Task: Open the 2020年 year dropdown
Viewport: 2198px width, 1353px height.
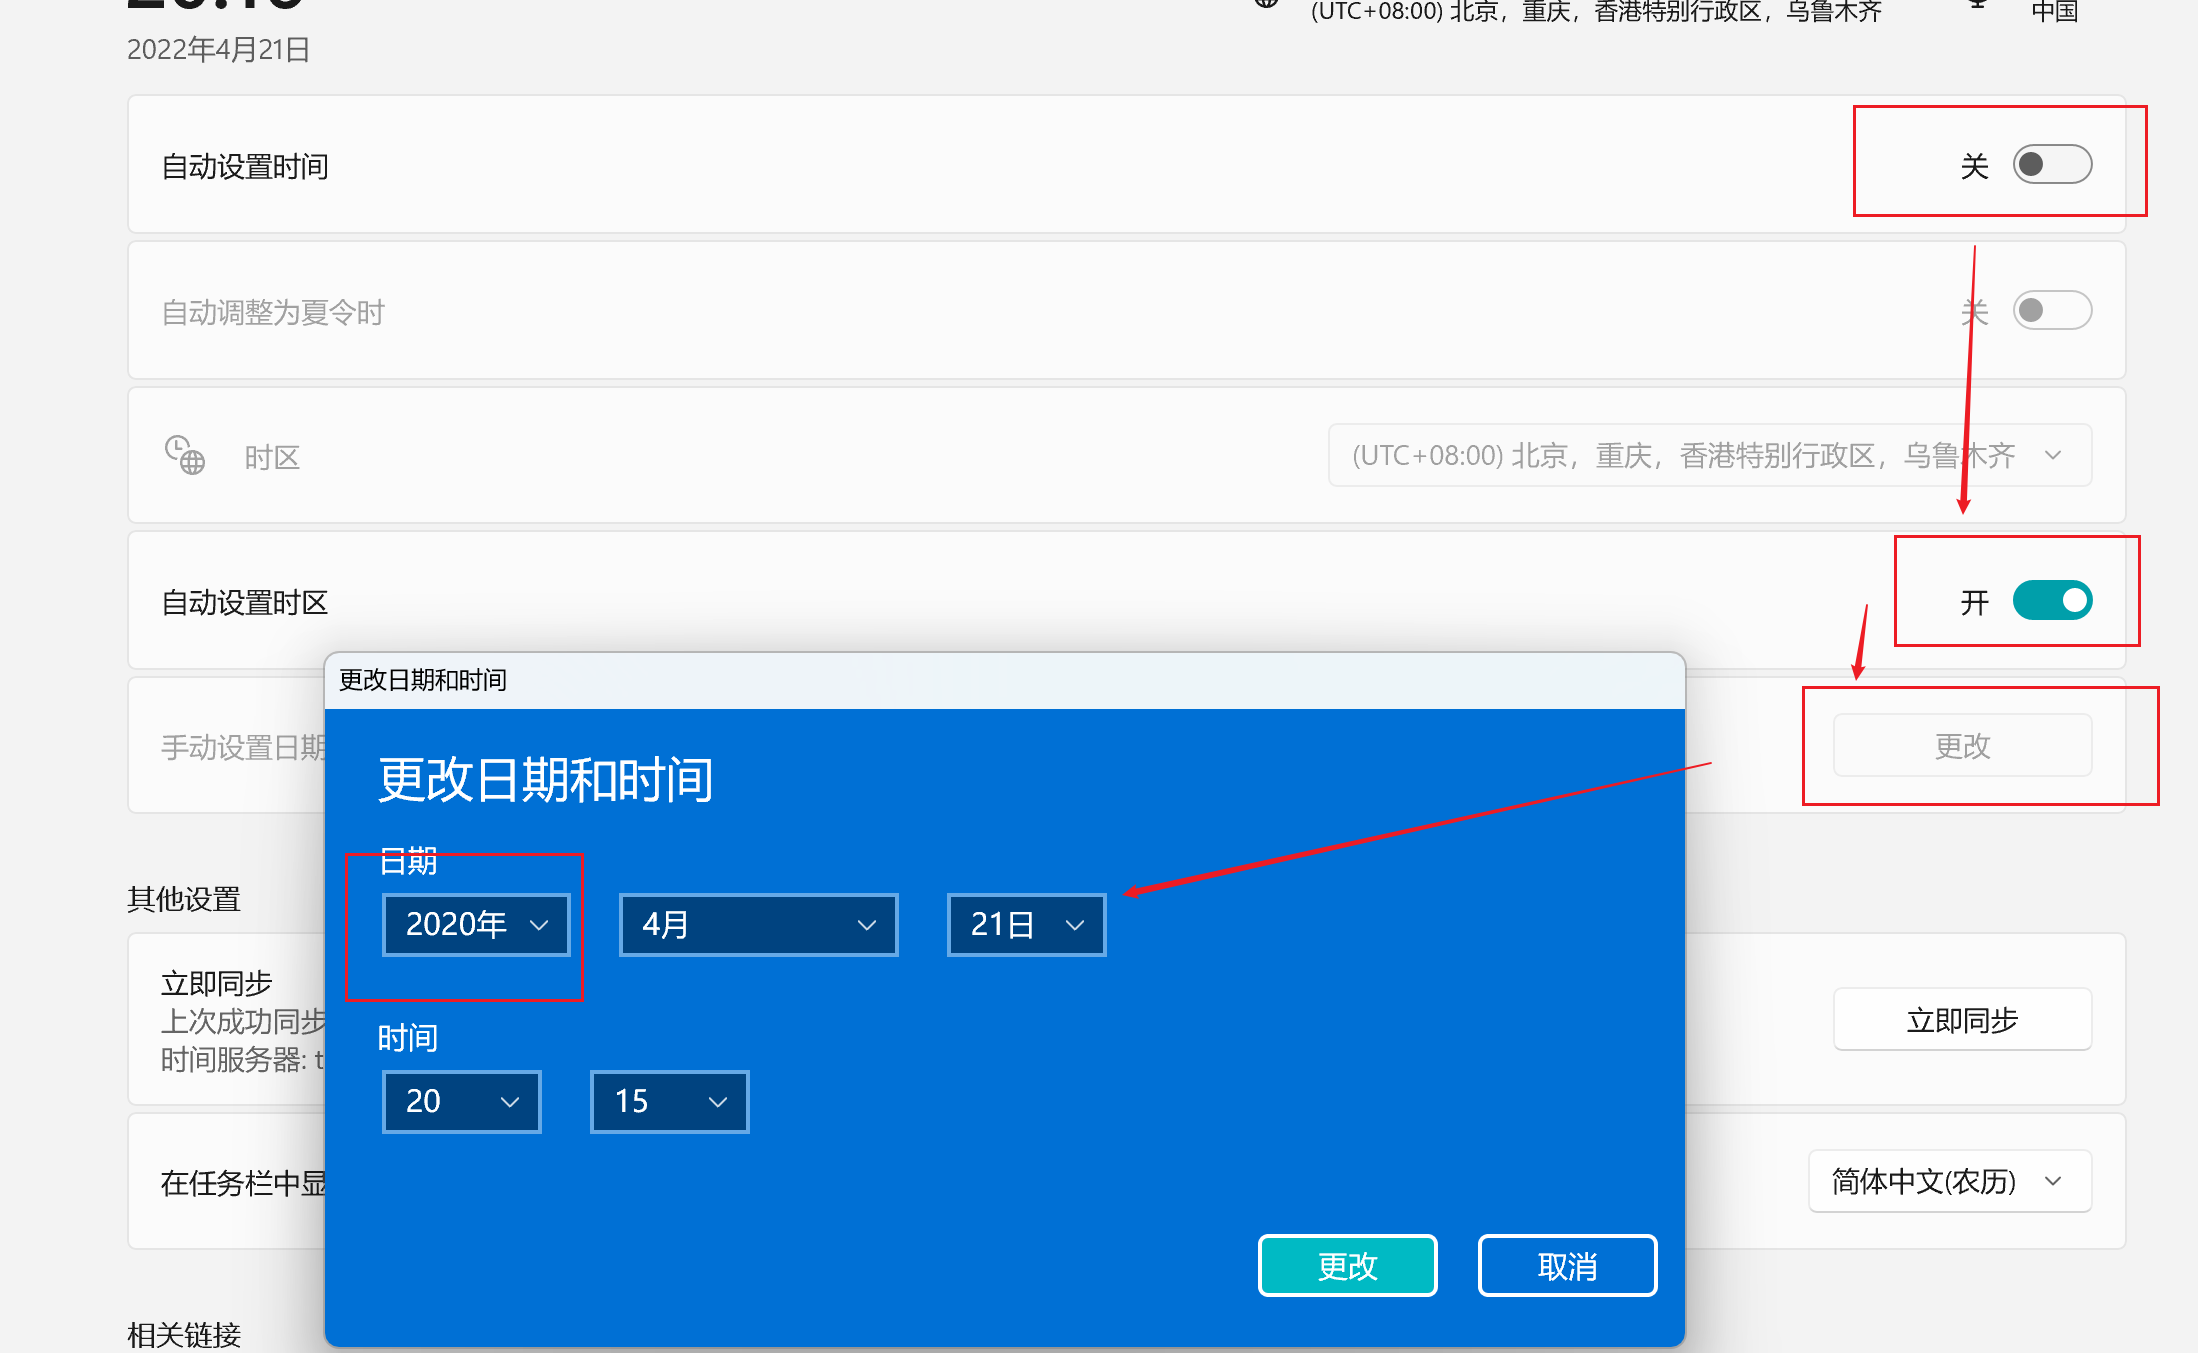Action: pos(476,925)
